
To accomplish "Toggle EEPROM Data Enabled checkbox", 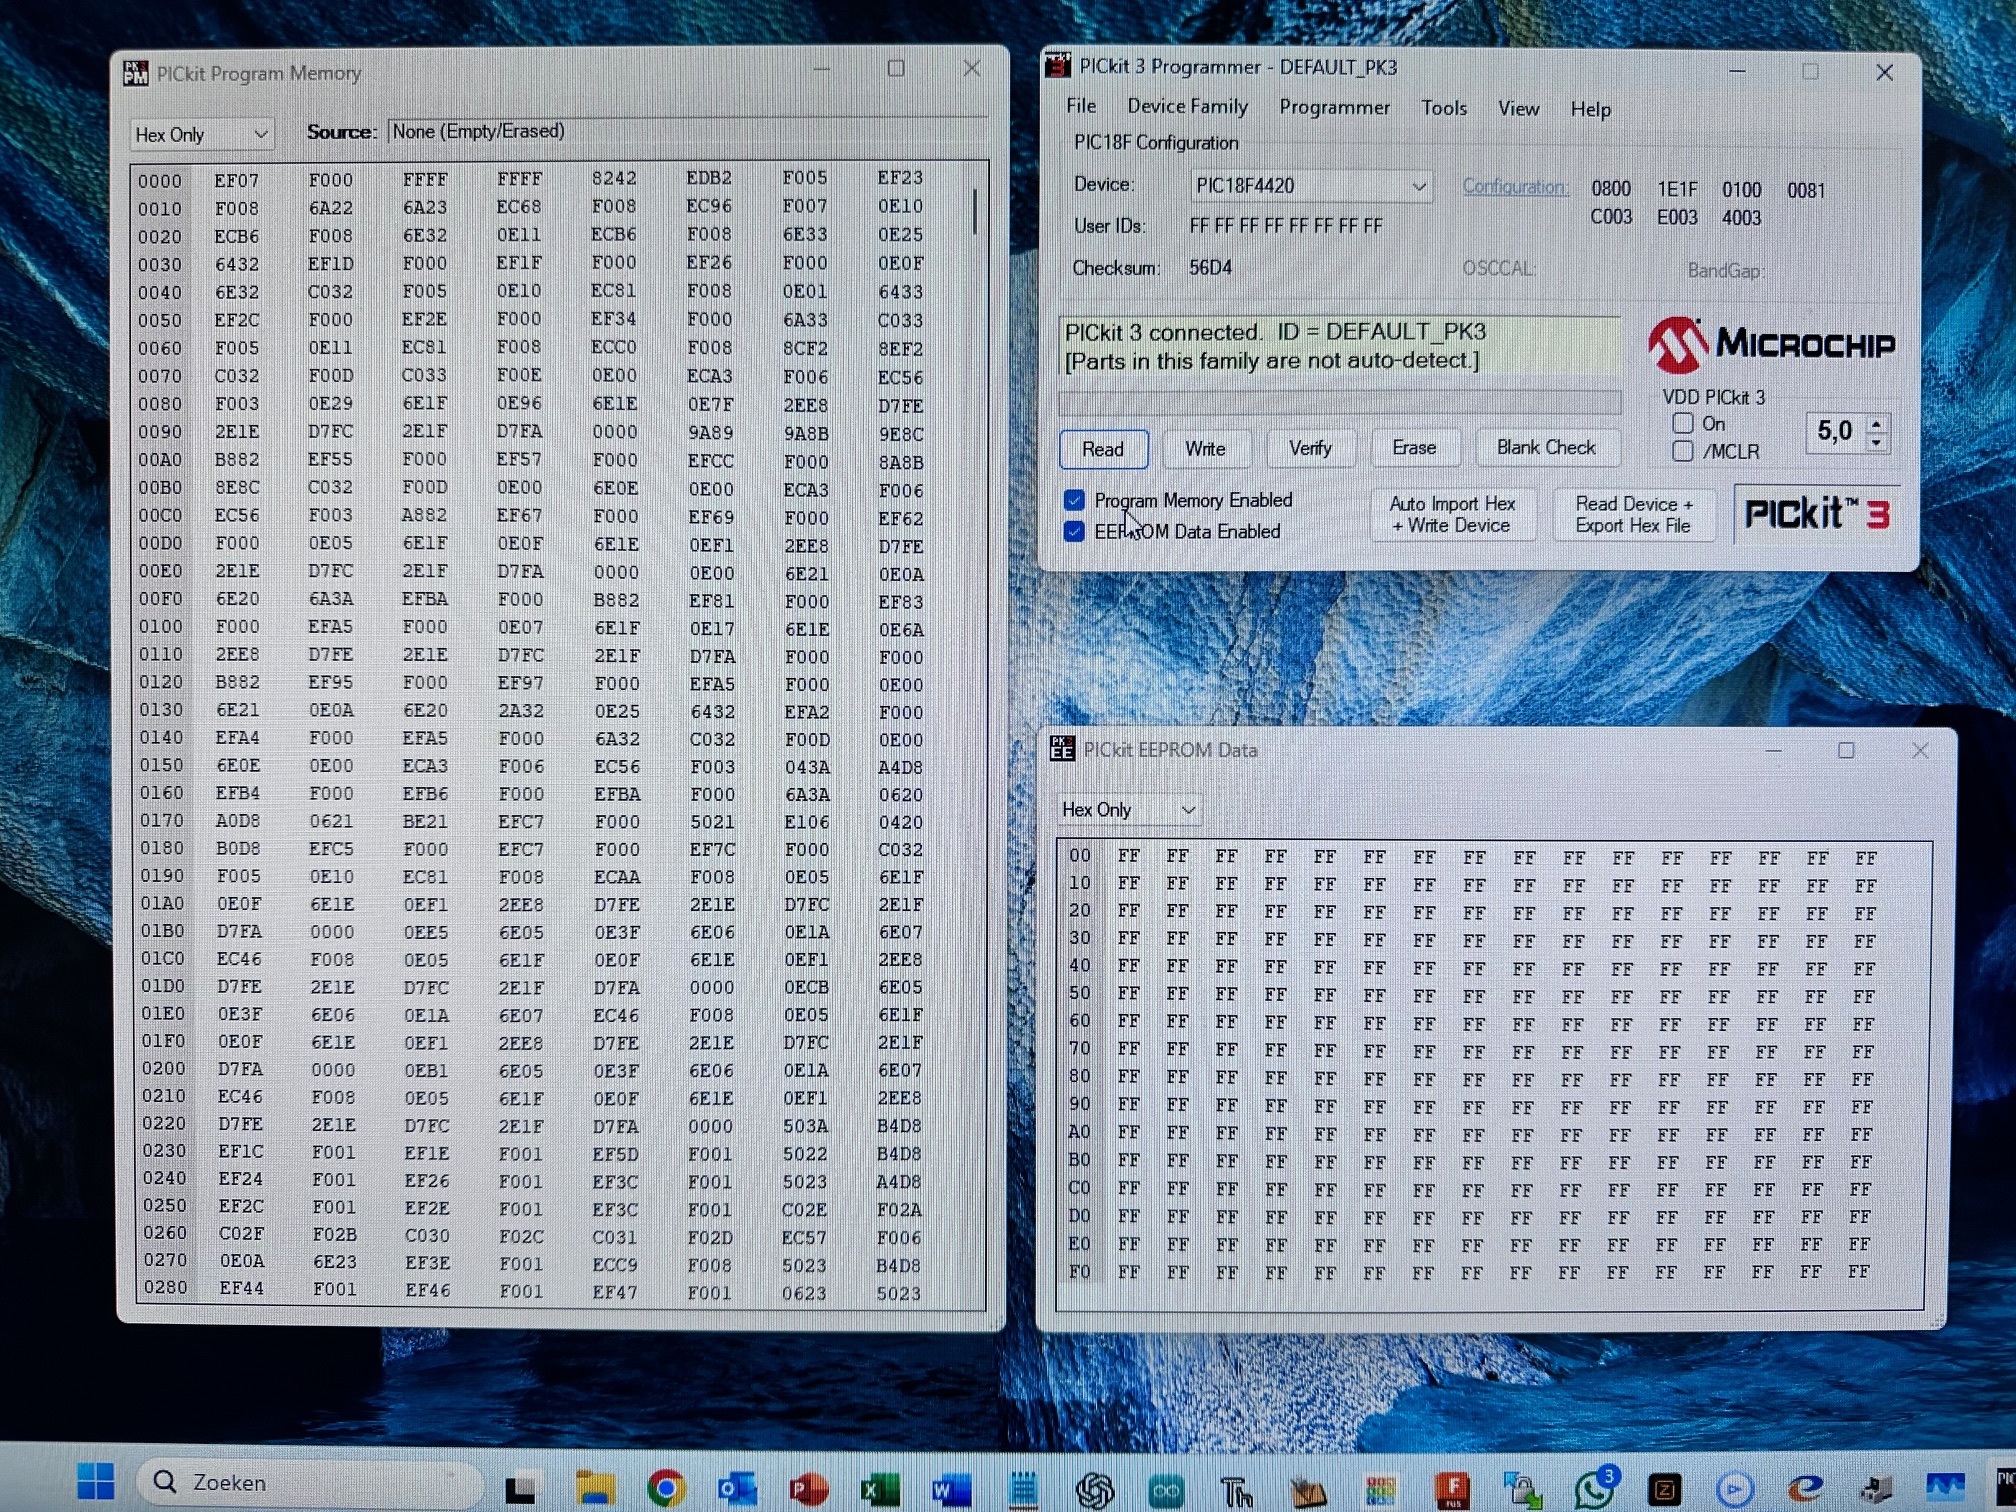I will [x=1074, y=531].
